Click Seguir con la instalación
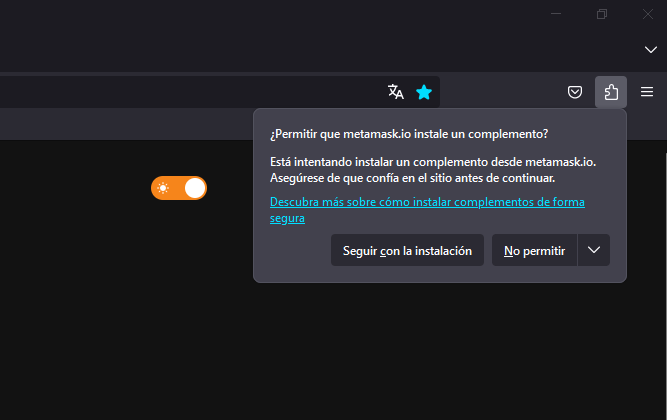667x420 pixels. (x=407, y=250)
